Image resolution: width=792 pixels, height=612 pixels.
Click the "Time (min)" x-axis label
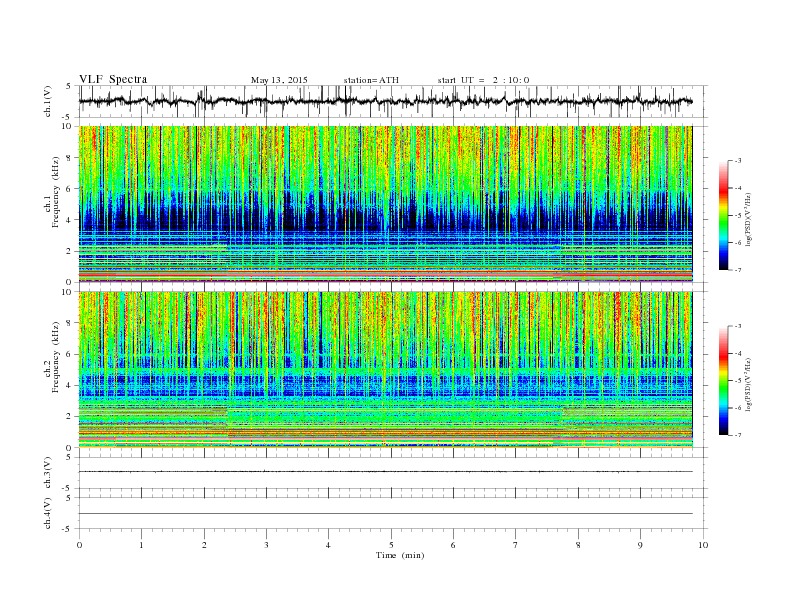coord(400,555)
